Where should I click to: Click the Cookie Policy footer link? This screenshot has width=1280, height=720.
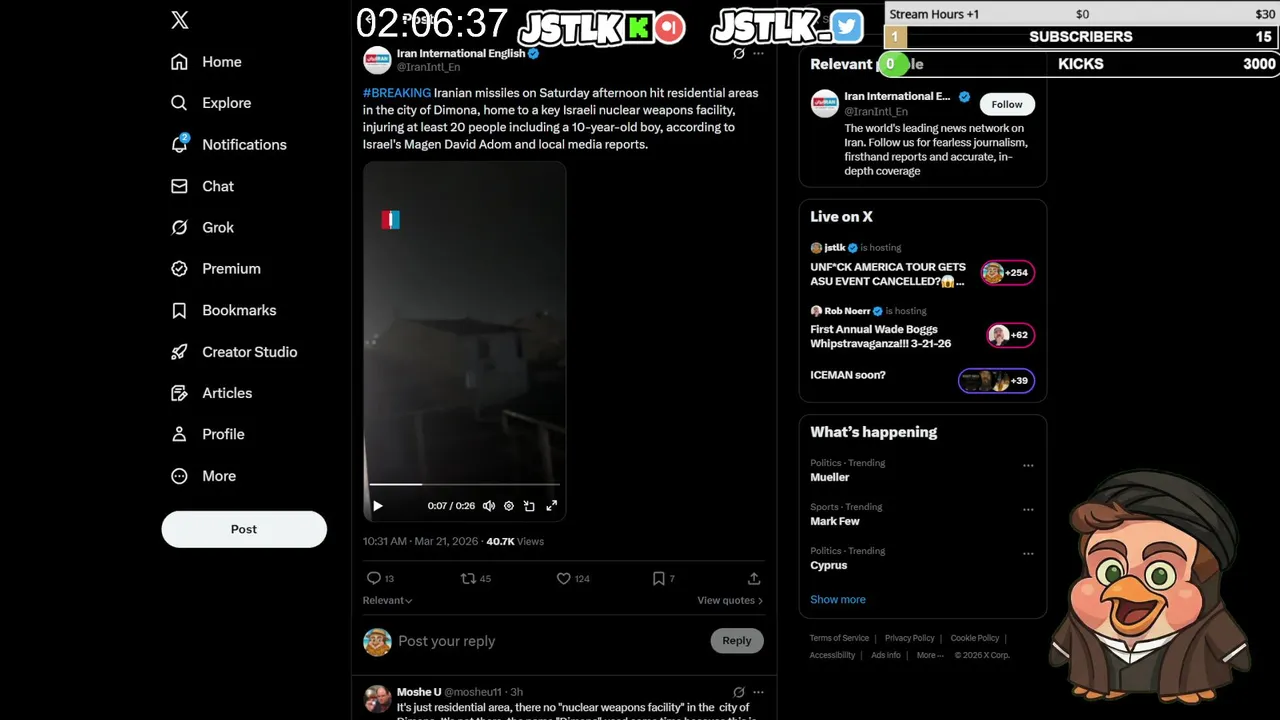tap(975, 638)
